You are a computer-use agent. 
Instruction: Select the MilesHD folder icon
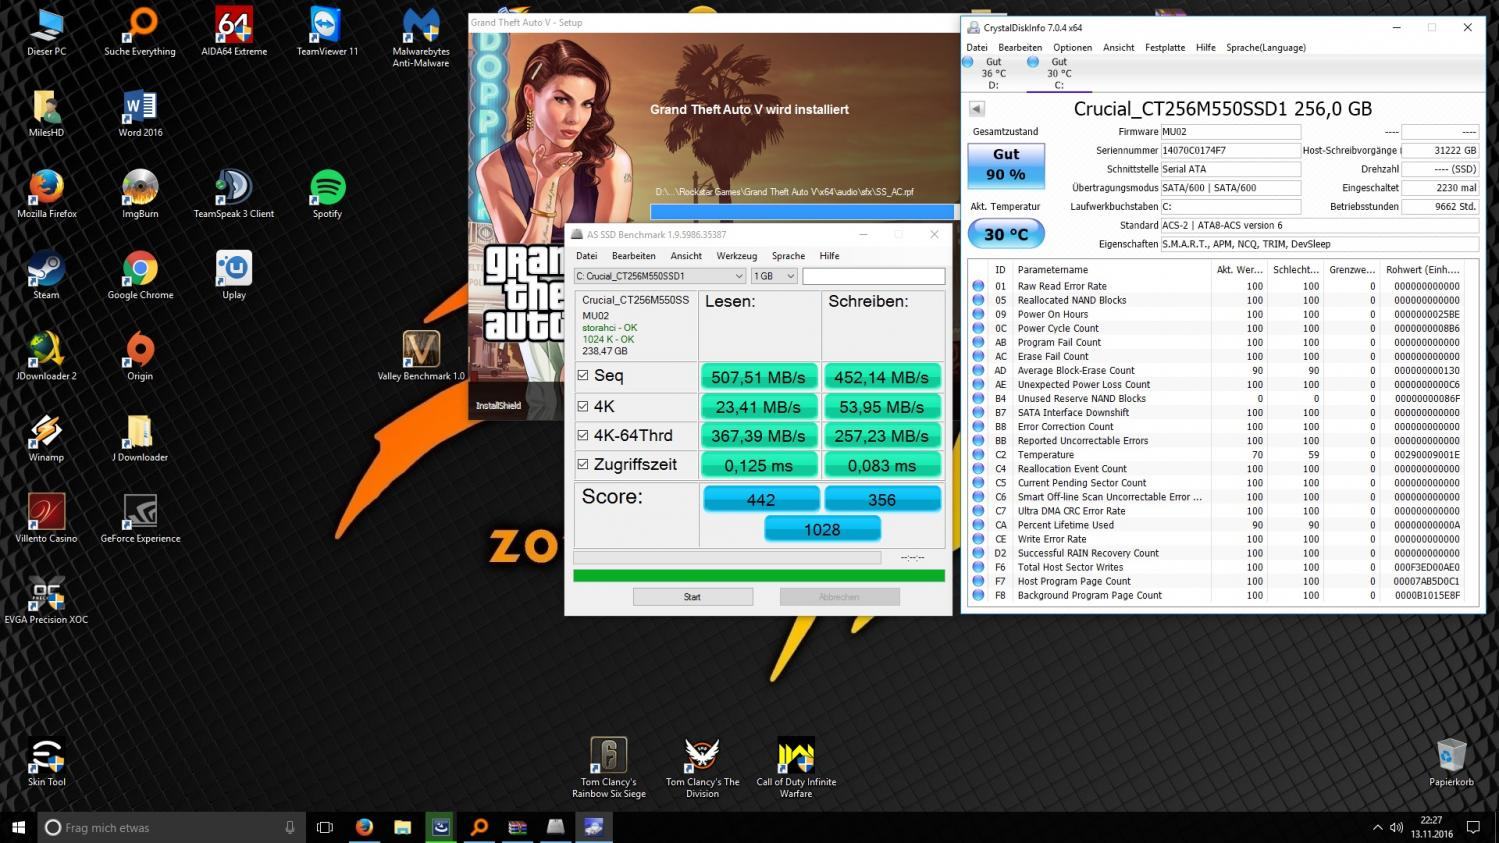coord(46,114)
